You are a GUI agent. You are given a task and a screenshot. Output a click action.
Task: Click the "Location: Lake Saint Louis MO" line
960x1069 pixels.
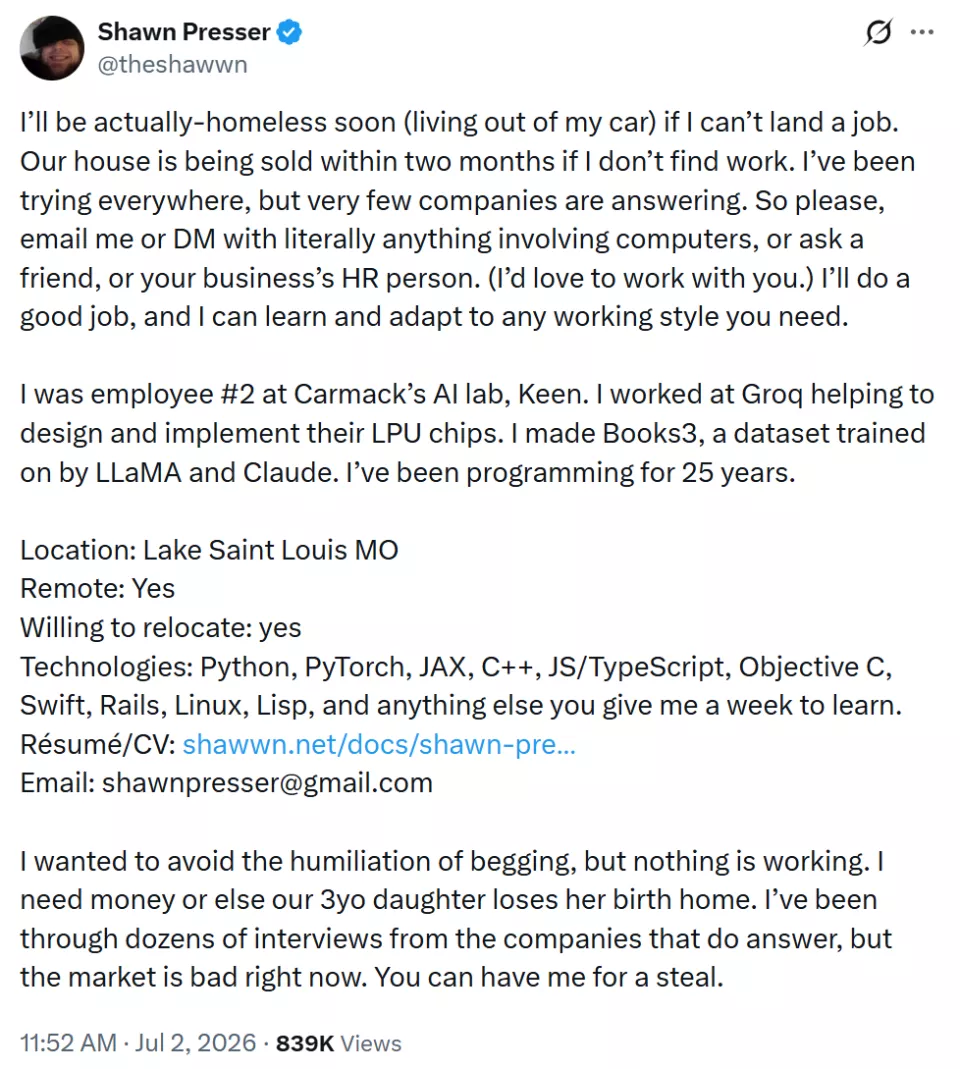pyautogui.click(x=209, y=549)
